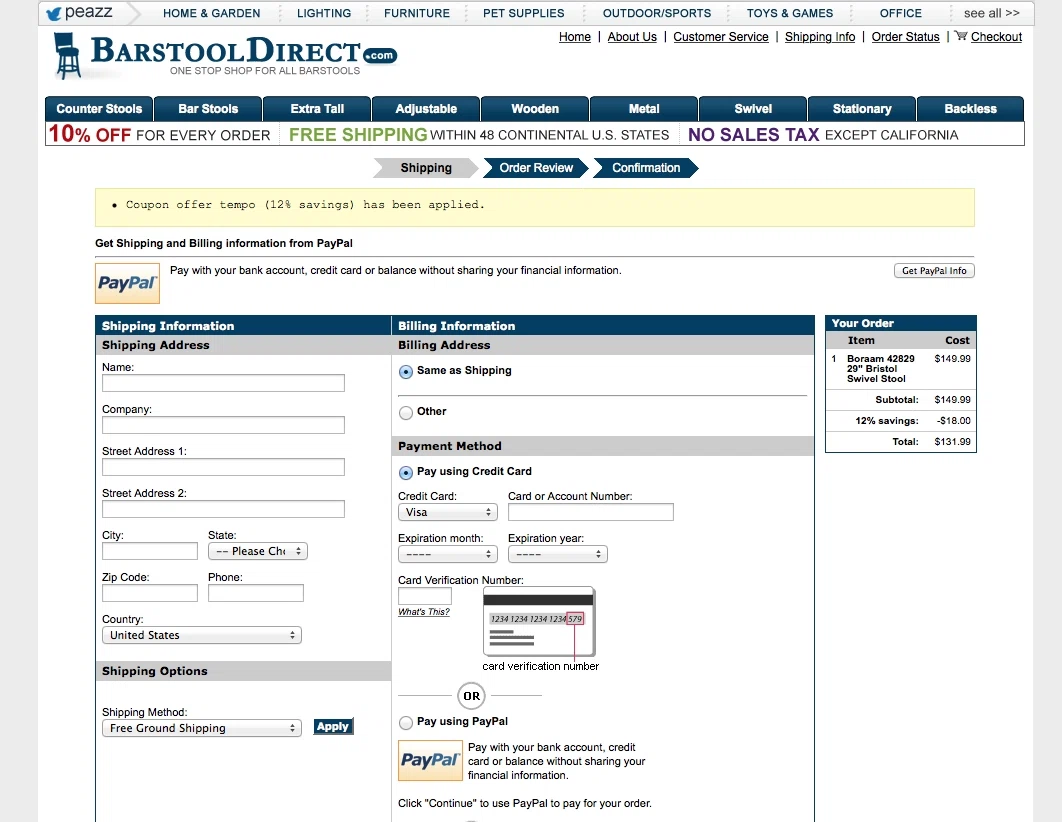This screenshot has width=1062, height=822.
Task: Click the Card or Account Number field
Action: (591, 512)
